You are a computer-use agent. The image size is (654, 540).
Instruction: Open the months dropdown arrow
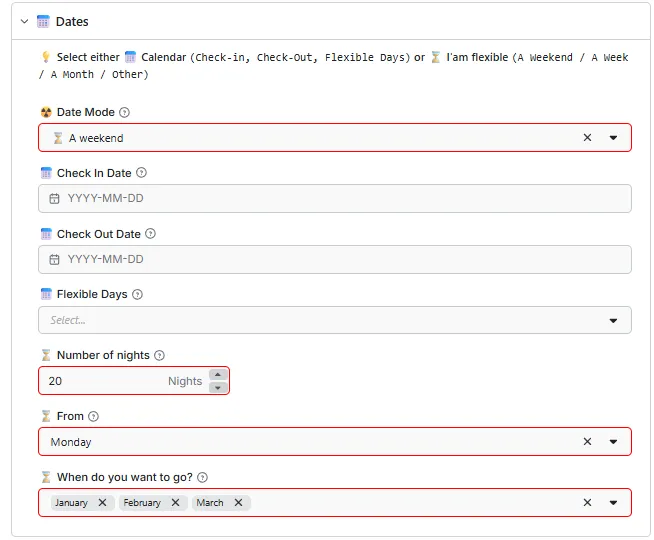613,503
